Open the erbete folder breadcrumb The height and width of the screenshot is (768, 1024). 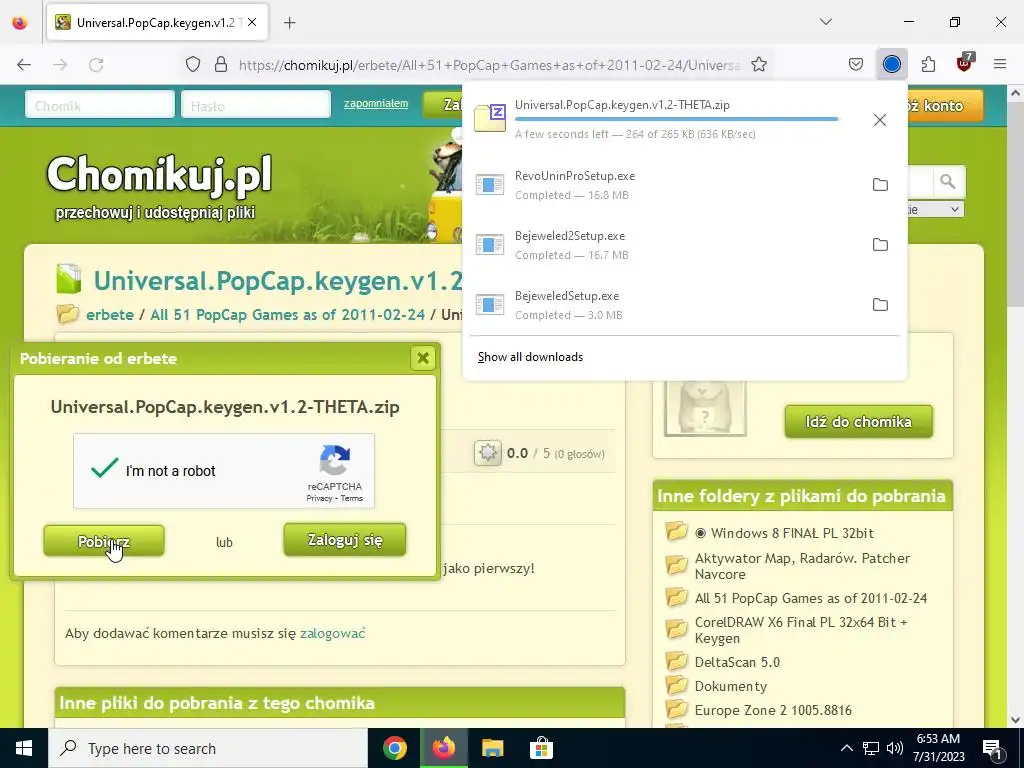click(110, 314)
